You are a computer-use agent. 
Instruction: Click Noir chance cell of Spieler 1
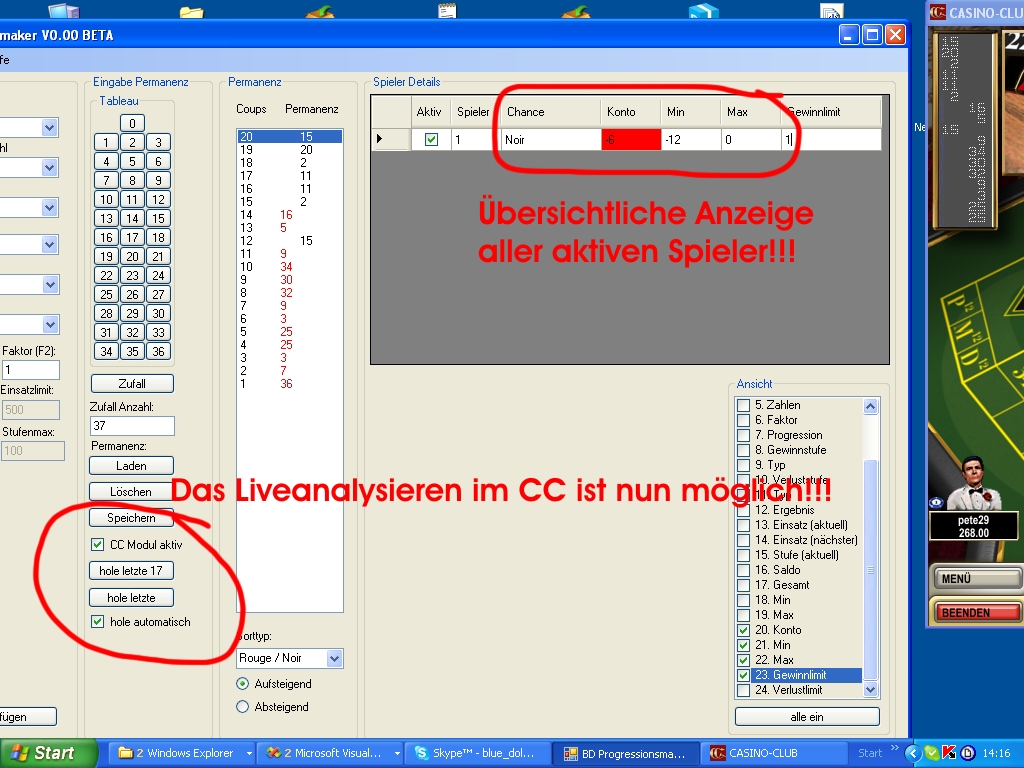coord(551,139)
